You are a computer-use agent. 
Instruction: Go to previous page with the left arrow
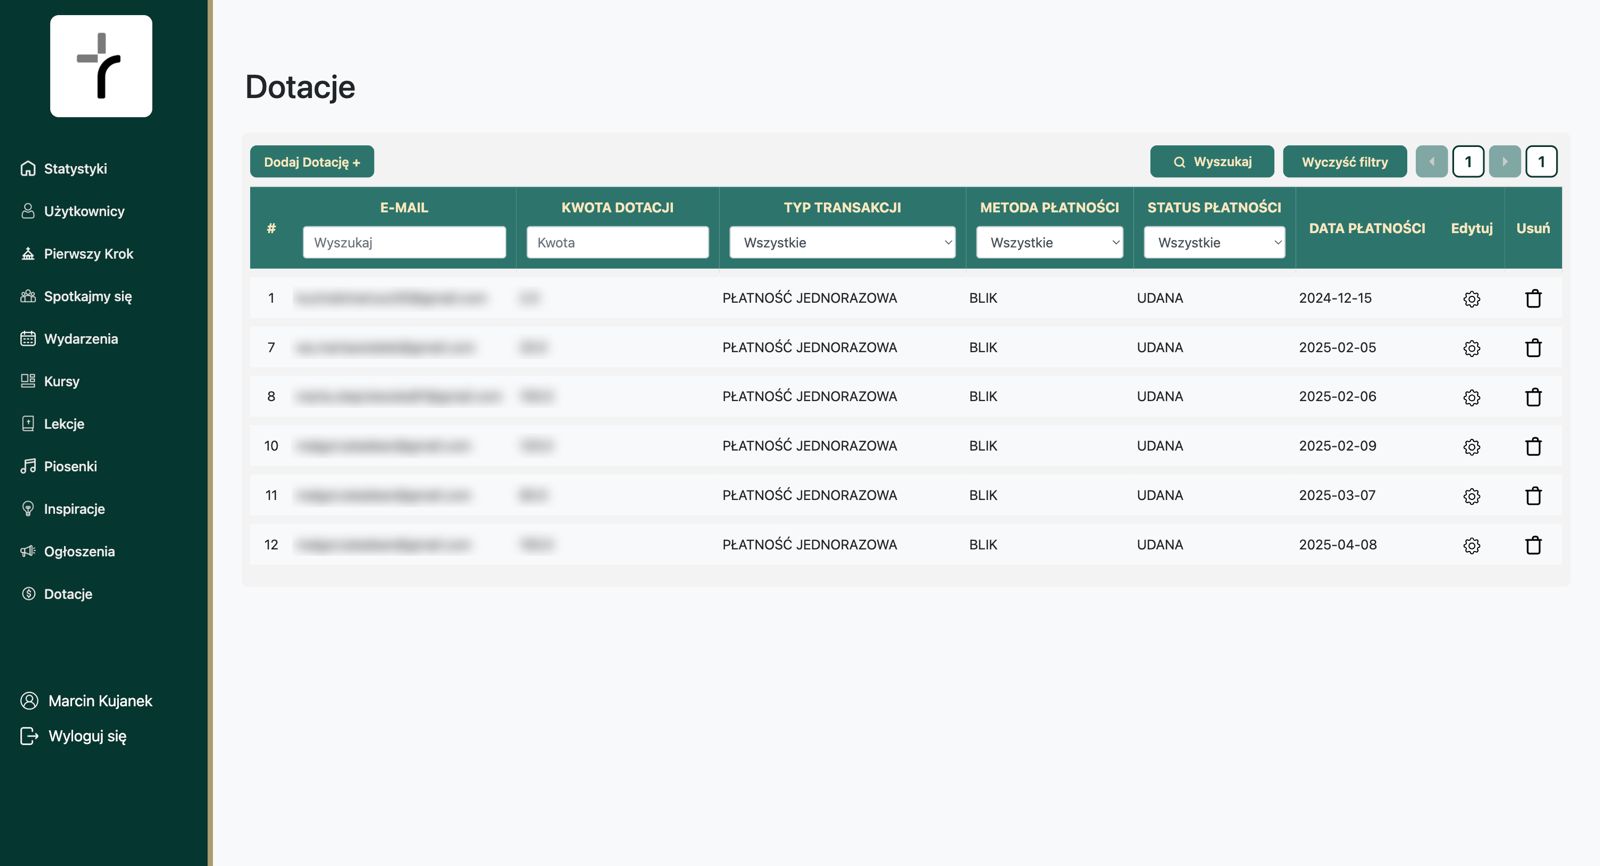[1431, 162]
